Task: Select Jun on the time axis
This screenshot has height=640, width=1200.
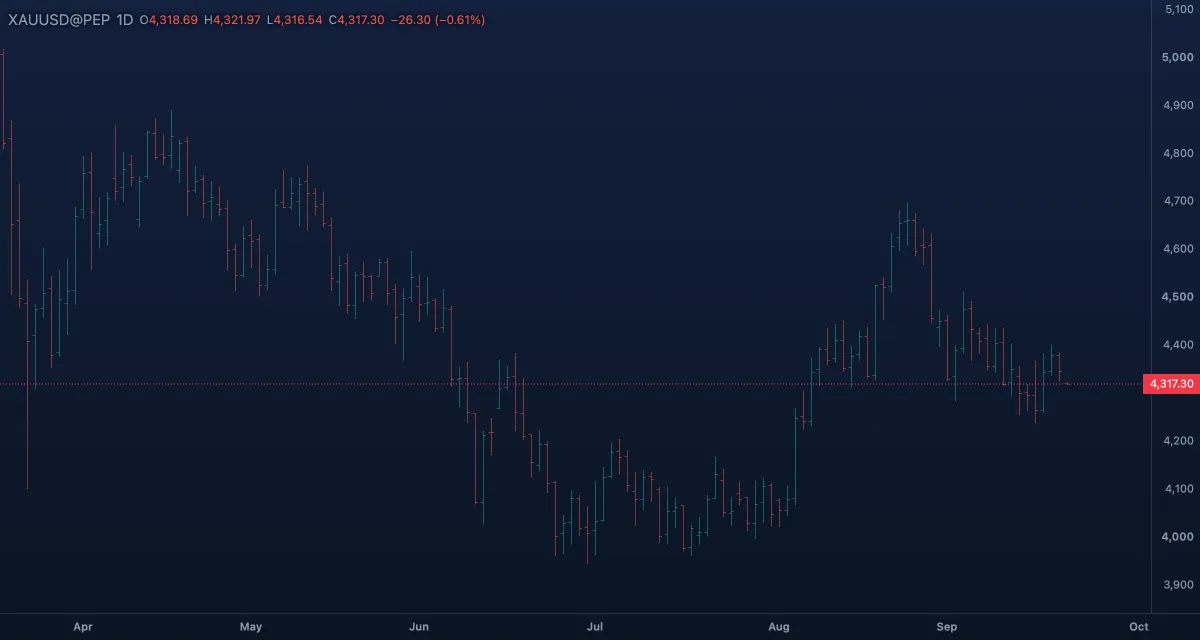Action: point(419,627)
